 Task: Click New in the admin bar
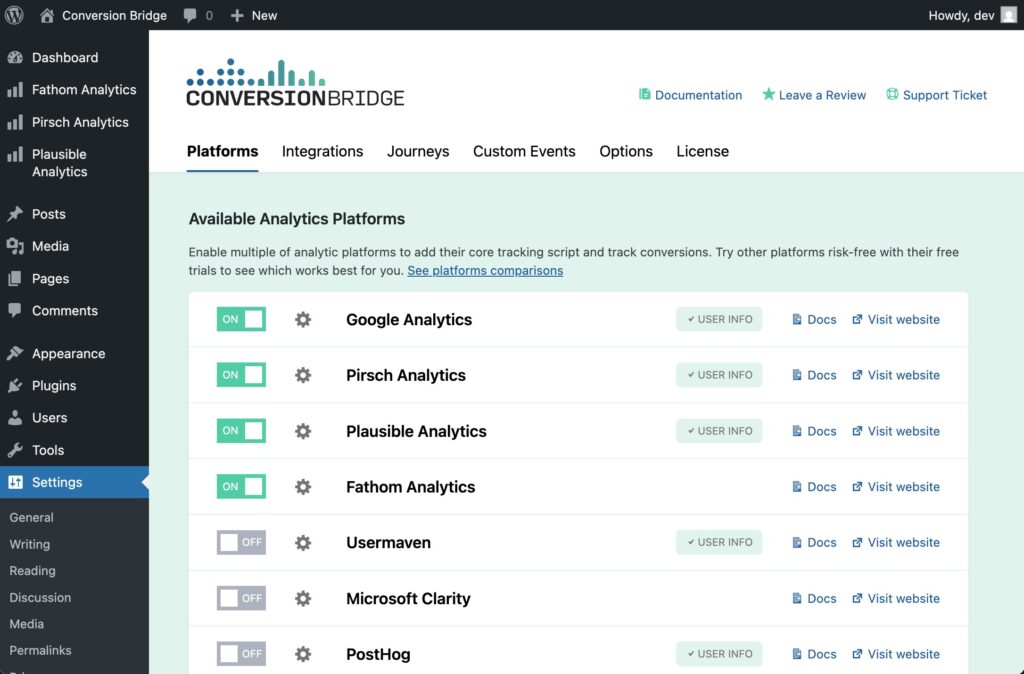tap(254, 15)
